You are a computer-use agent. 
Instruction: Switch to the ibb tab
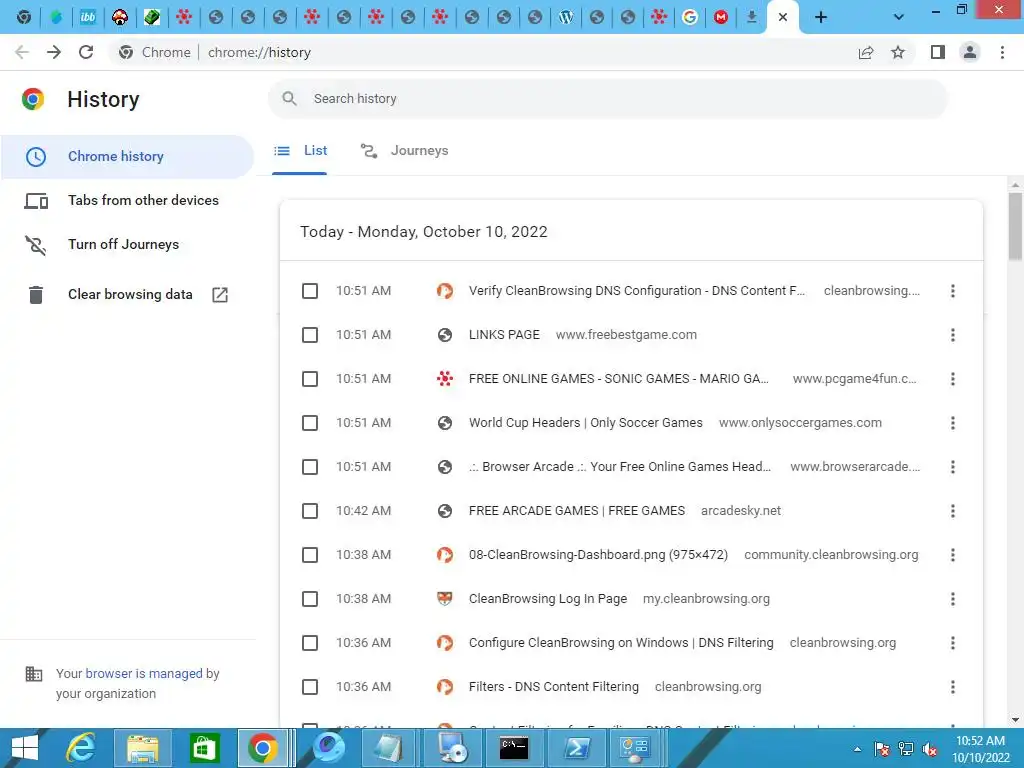[88, 18]
